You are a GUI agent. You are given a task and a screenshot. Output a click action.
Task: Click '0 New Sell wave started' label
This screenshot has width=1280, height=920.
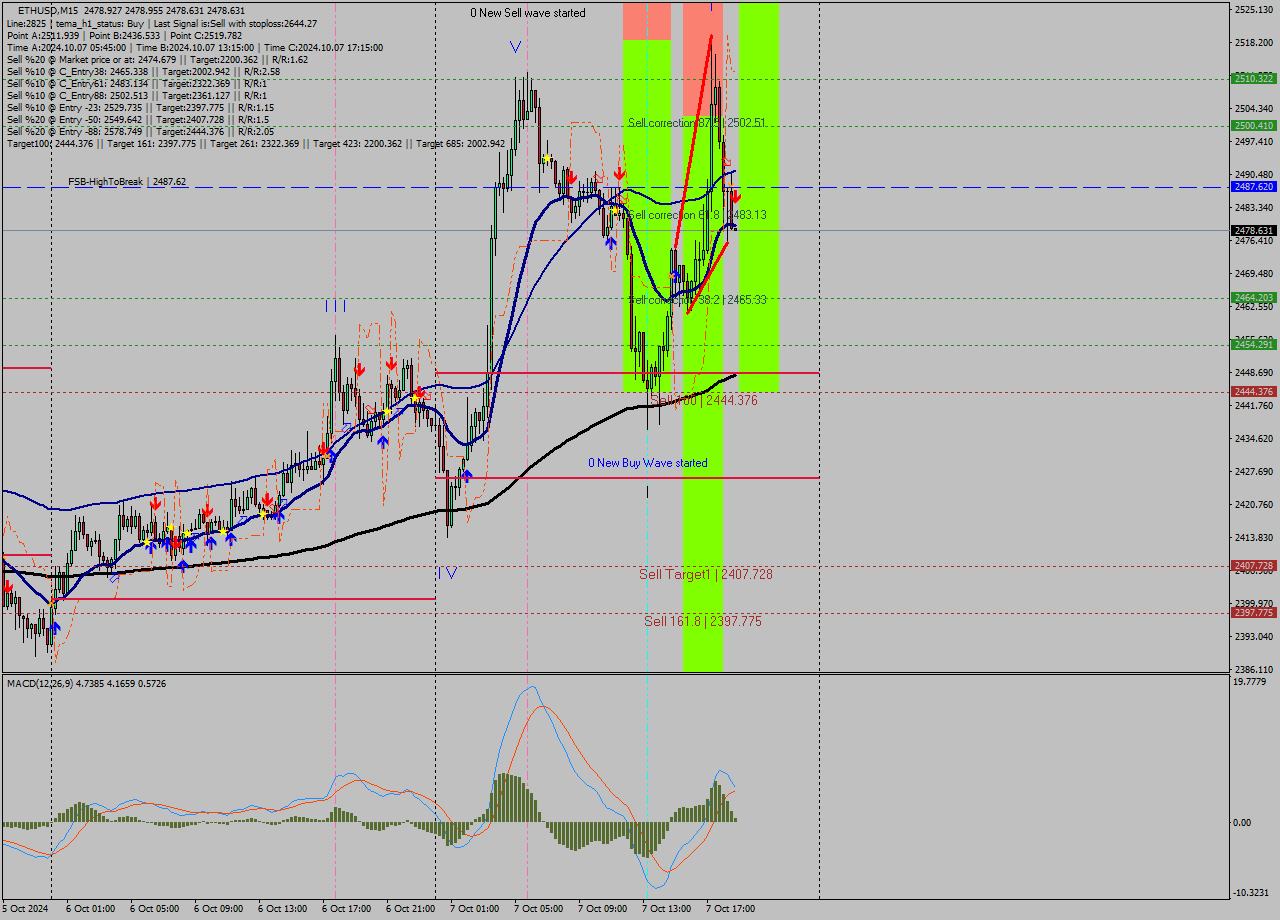[528, 13]
